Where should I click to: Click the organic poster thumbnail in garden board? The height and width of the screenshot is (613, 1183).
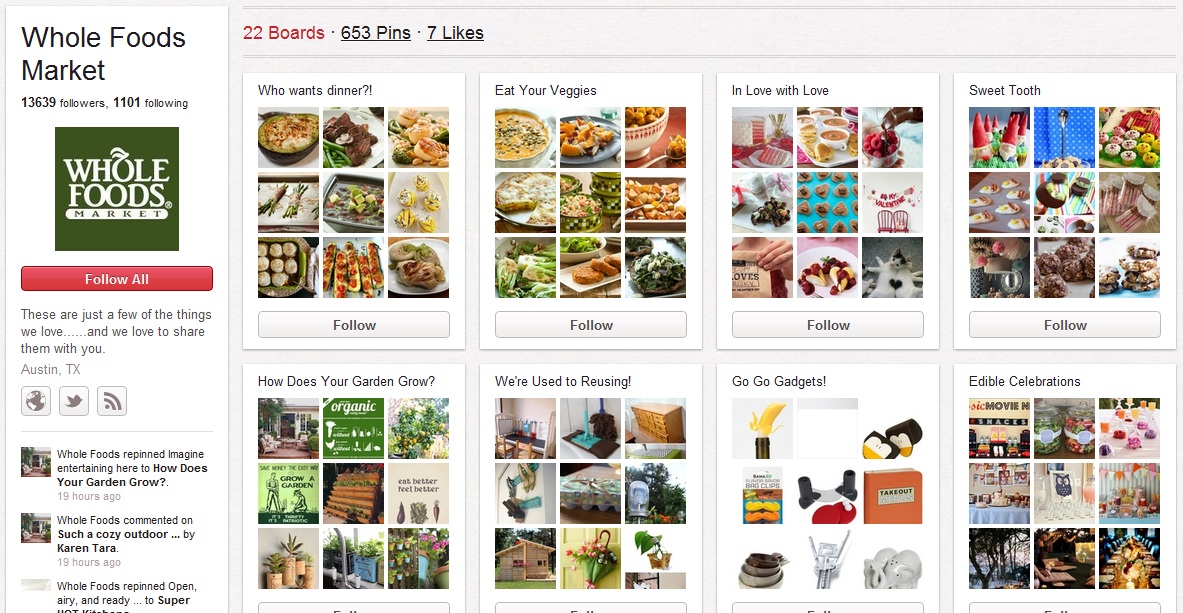coord(353,429)
